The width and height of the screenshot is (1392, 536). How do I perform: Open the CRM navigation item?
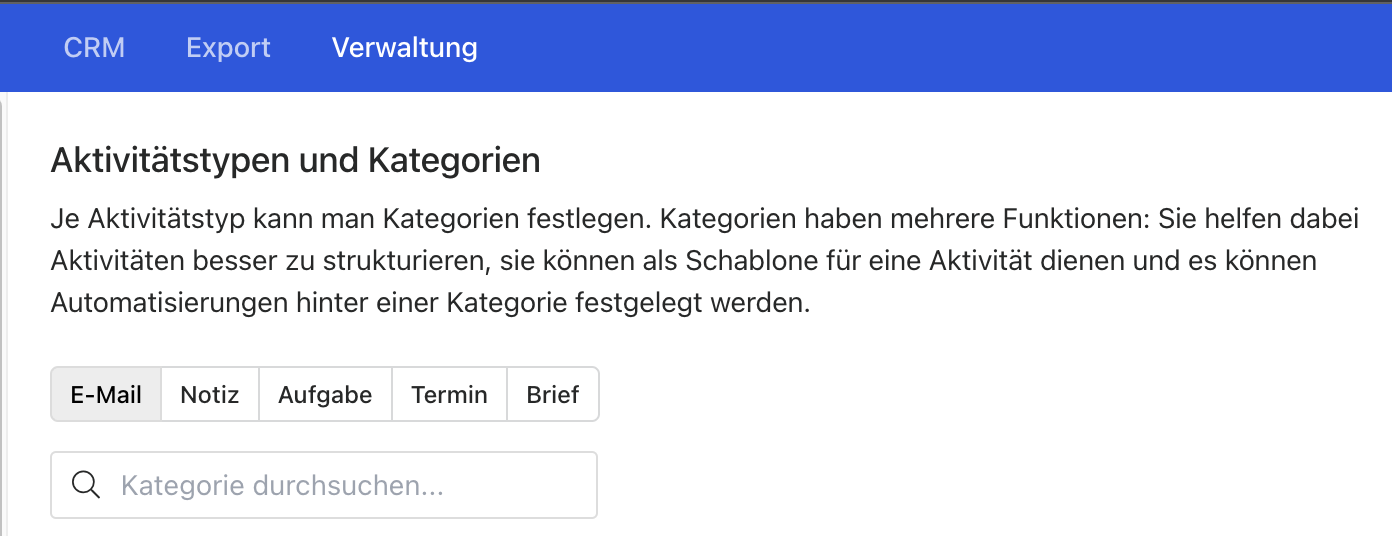[x=94, y=48]
